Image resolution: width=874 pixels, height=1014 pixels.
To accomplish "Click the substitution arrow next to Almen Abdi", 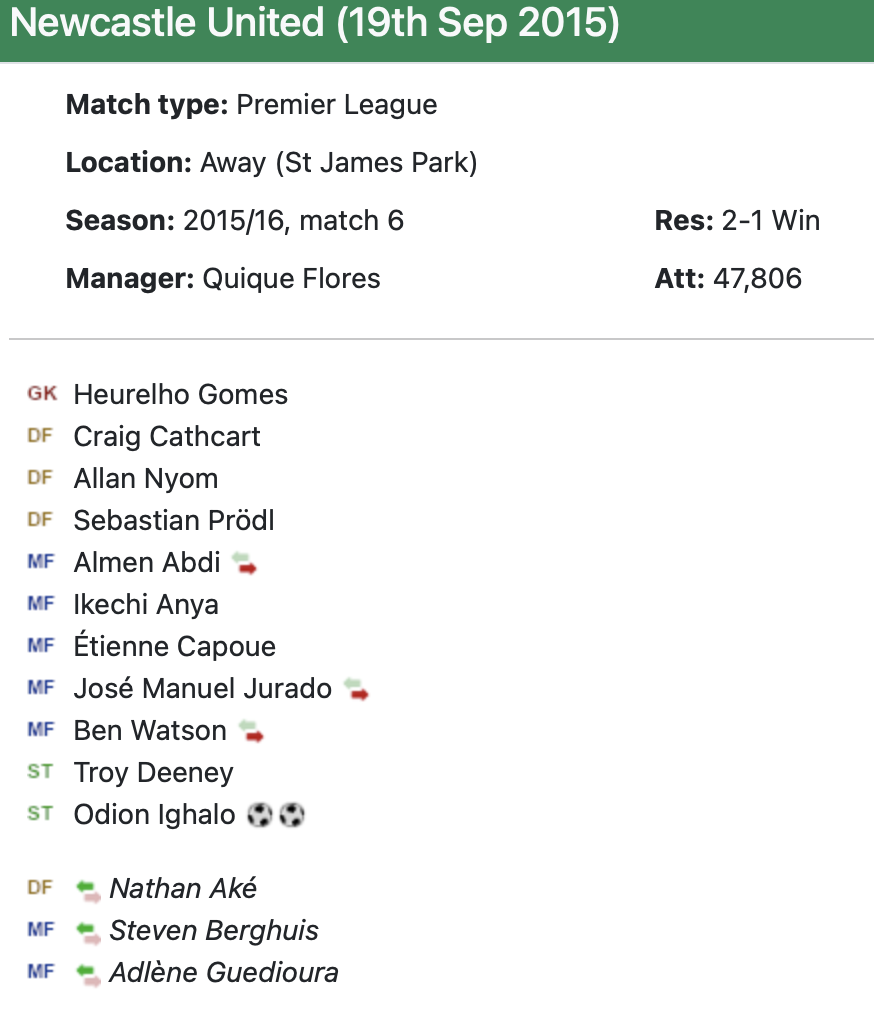I will [x=244, y=564].
